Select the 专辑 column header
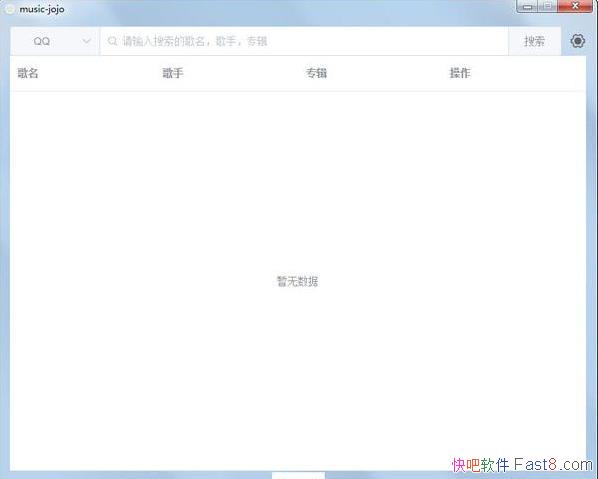Screen dimensions: 598x479 [316, 73]
